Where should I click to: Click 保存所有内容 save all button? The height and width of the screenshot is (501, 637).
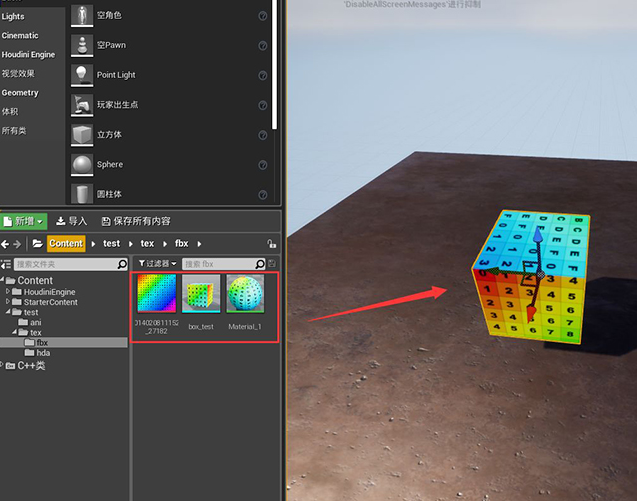[134, 221]
